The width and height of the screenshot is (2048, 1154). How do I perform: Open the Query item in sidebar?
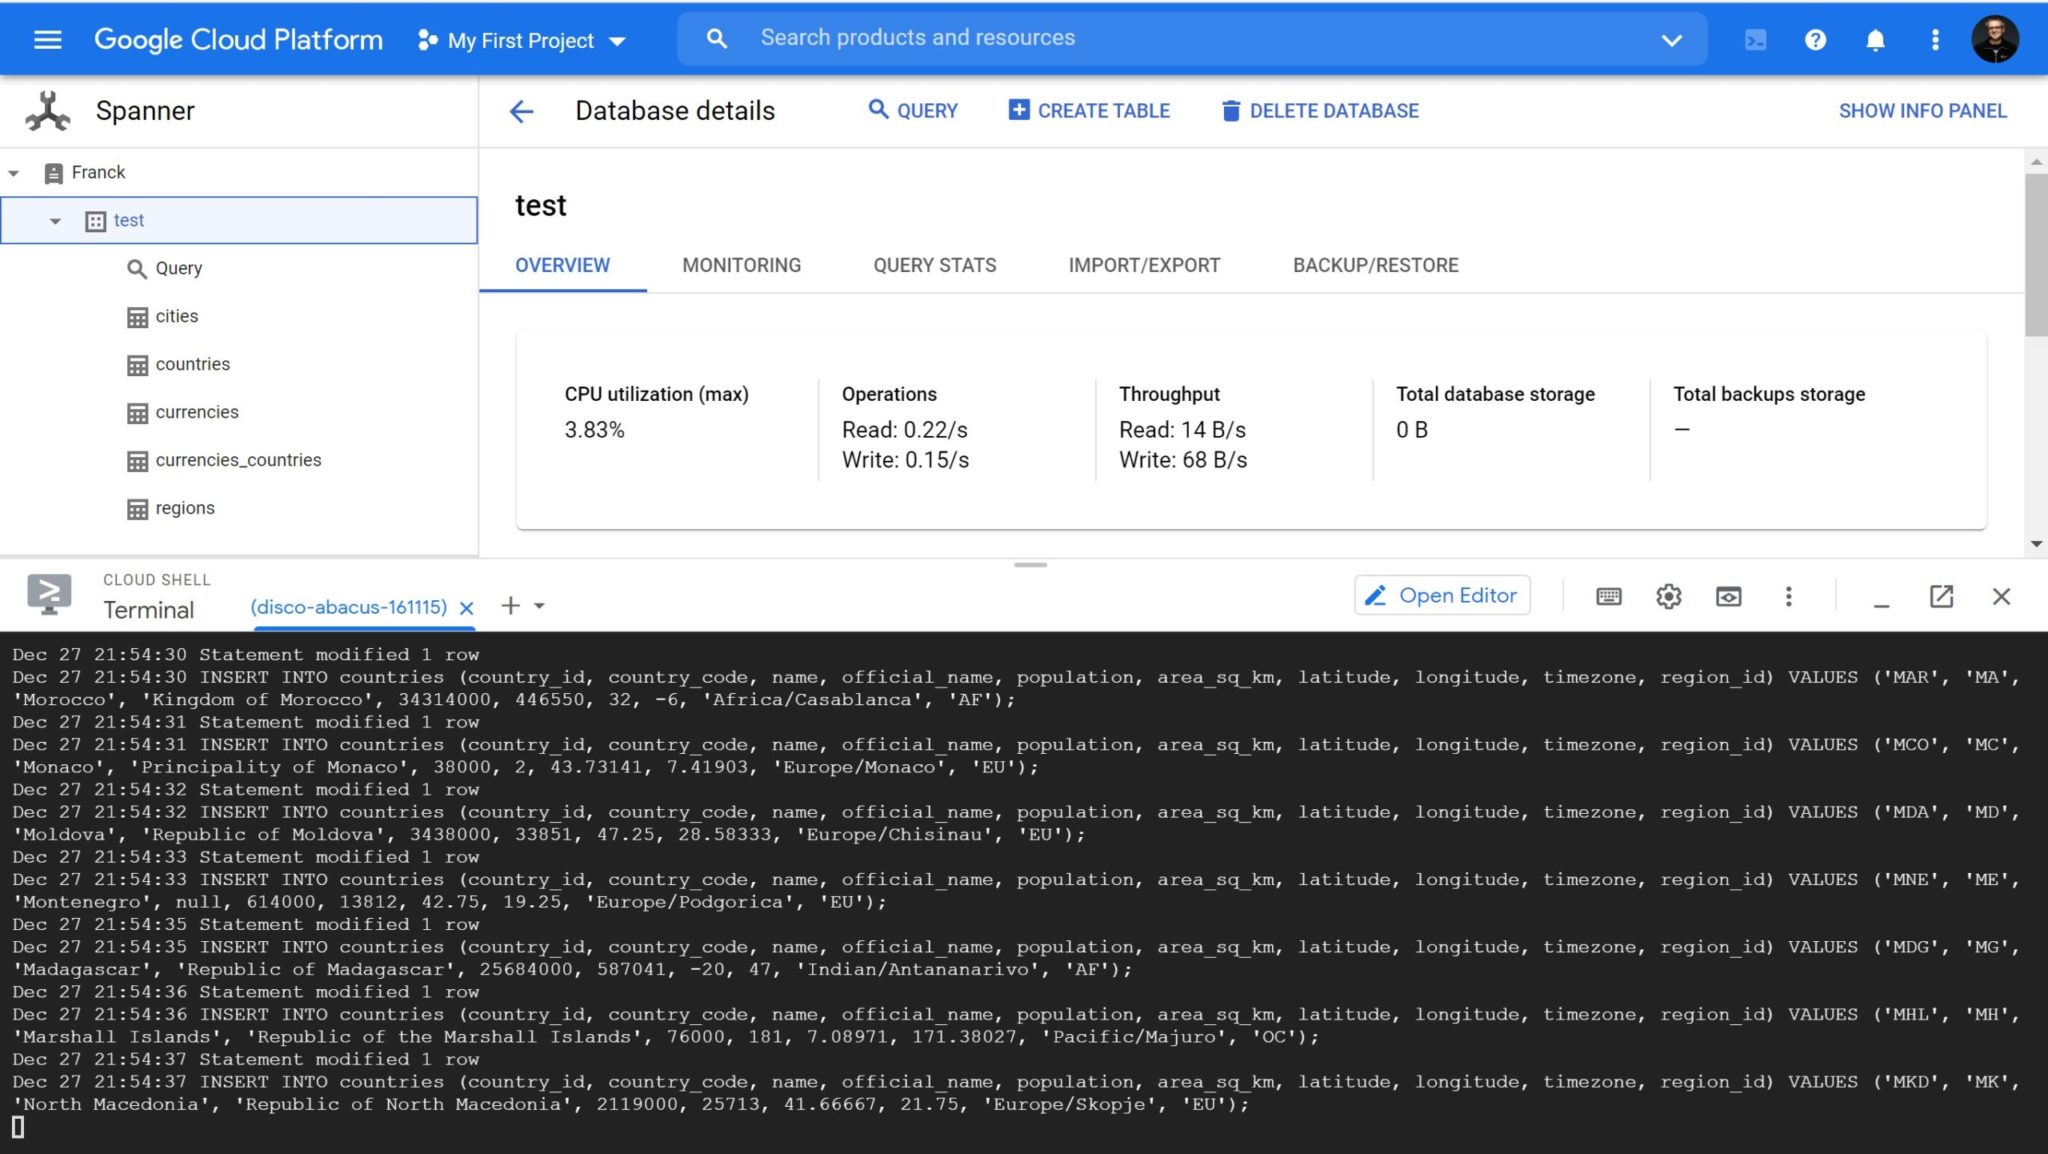point(178,268)
